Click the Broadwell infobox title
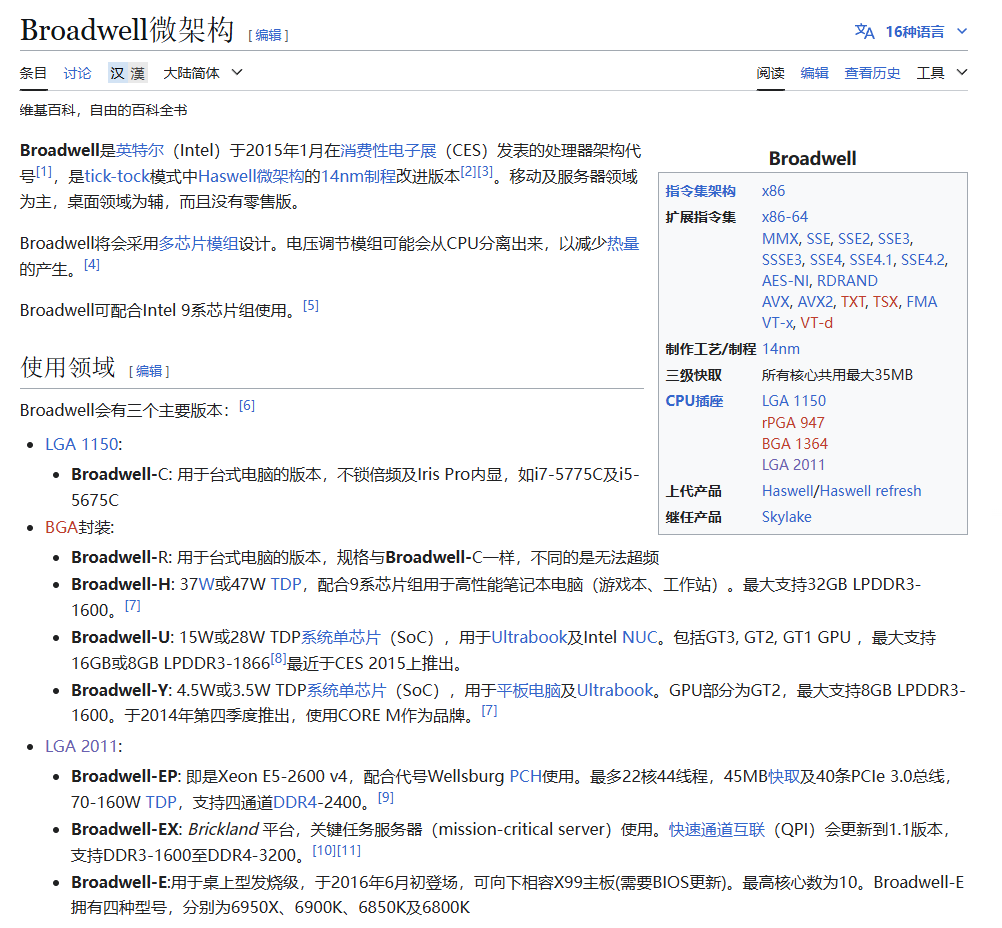 (x=812, y=159)
